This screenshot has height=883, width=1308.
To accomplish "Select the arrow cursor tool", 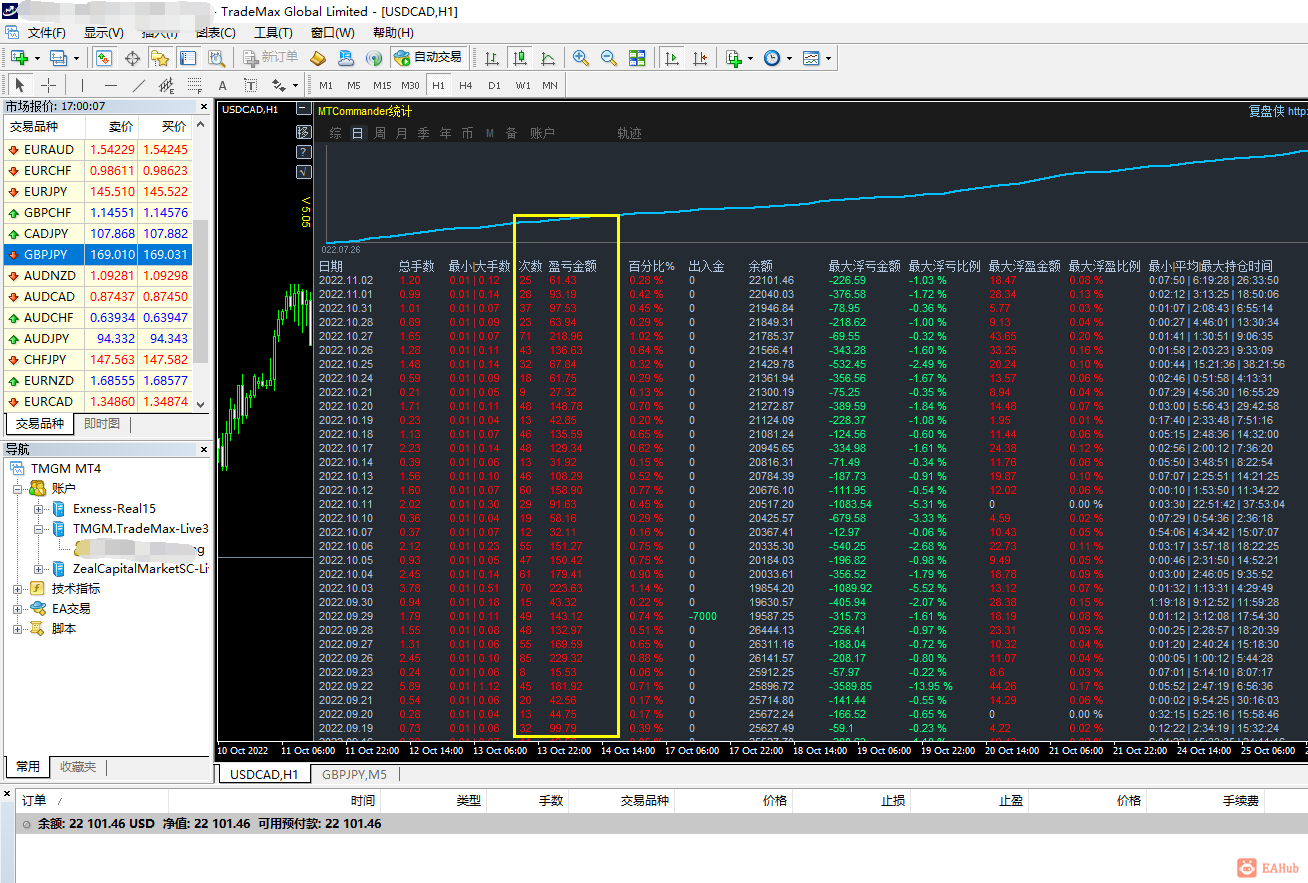I will 20,85.
